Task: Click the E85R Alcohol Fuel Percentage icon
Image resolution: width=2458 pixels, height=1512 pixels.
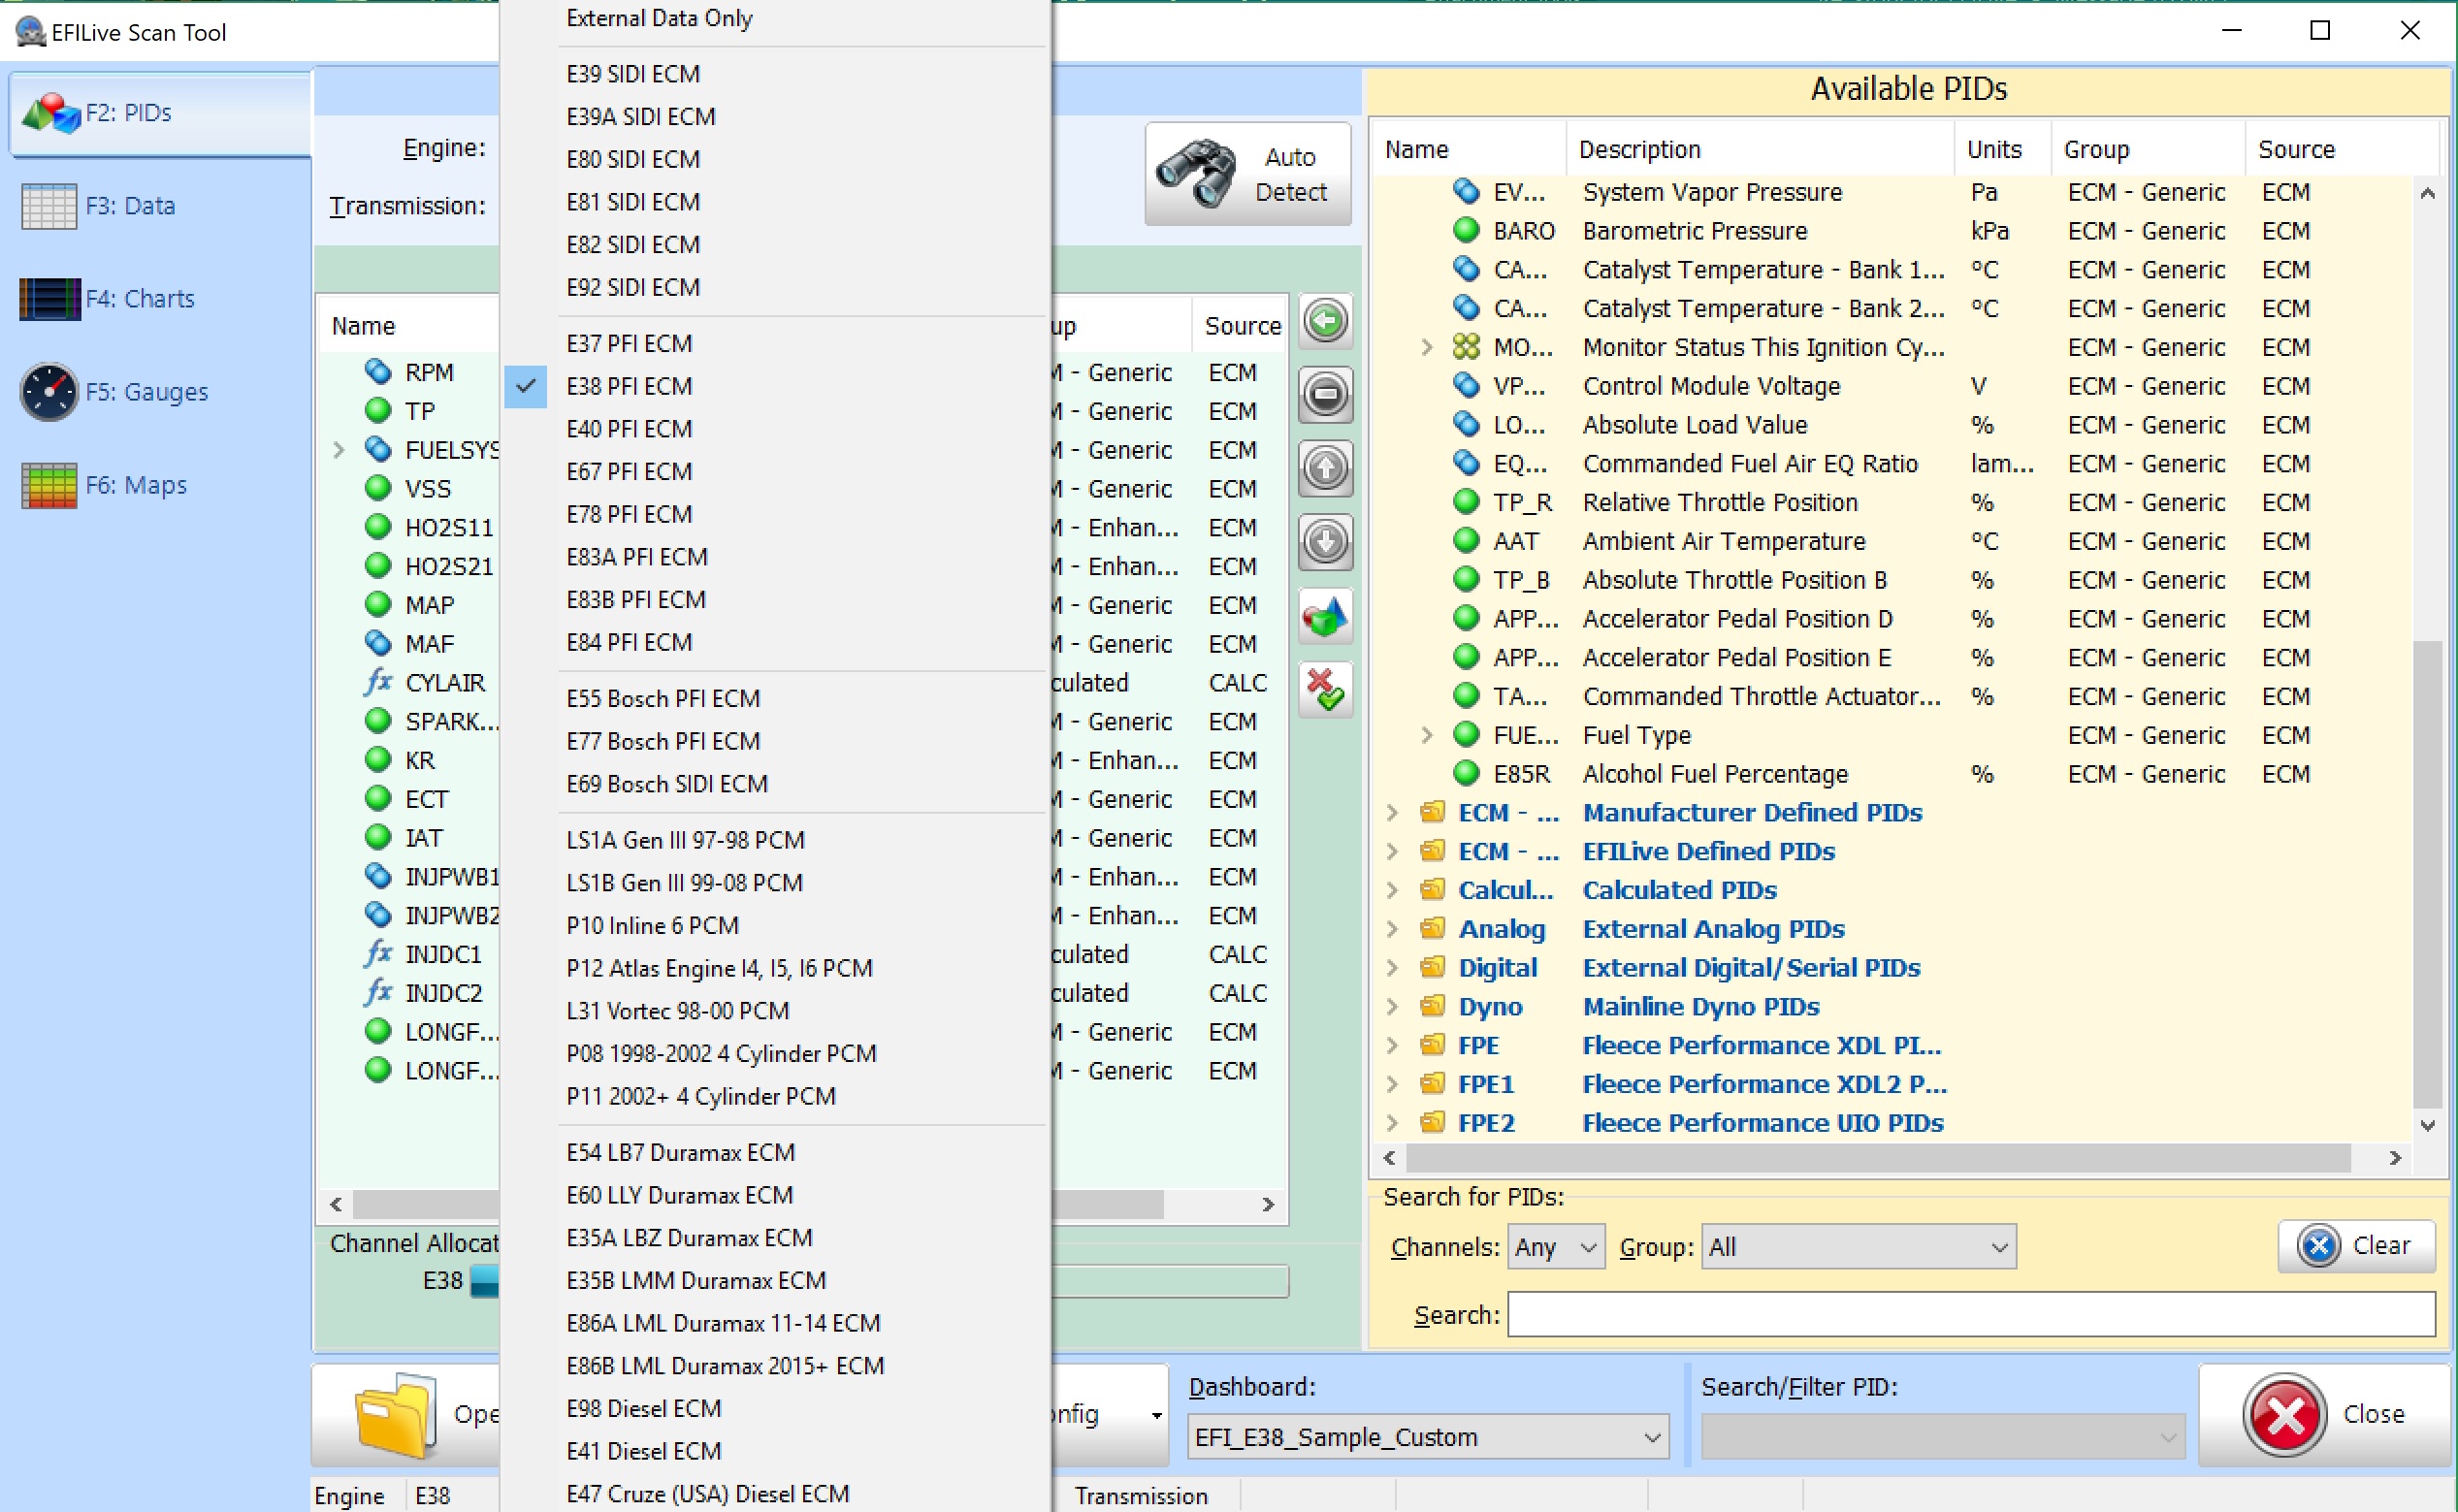Action: click(1466, 774)
